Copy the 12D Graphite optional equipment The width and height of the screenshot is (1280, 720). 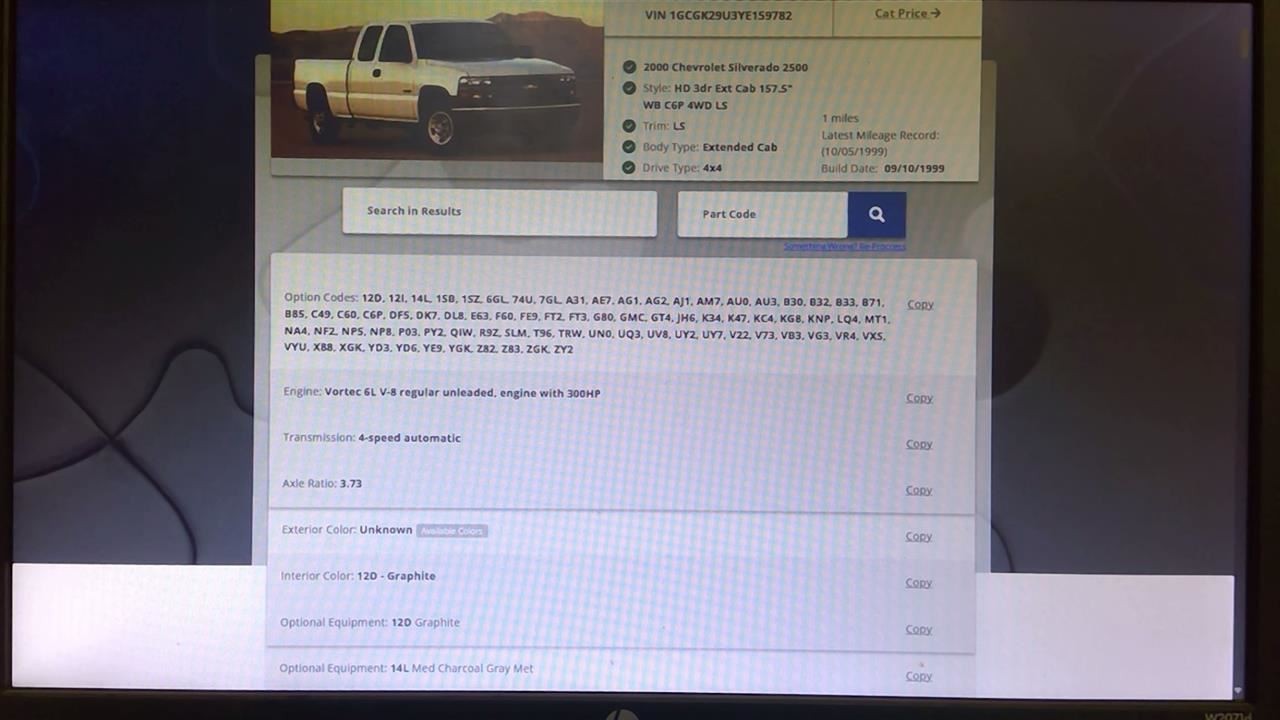tap(919, 629)
